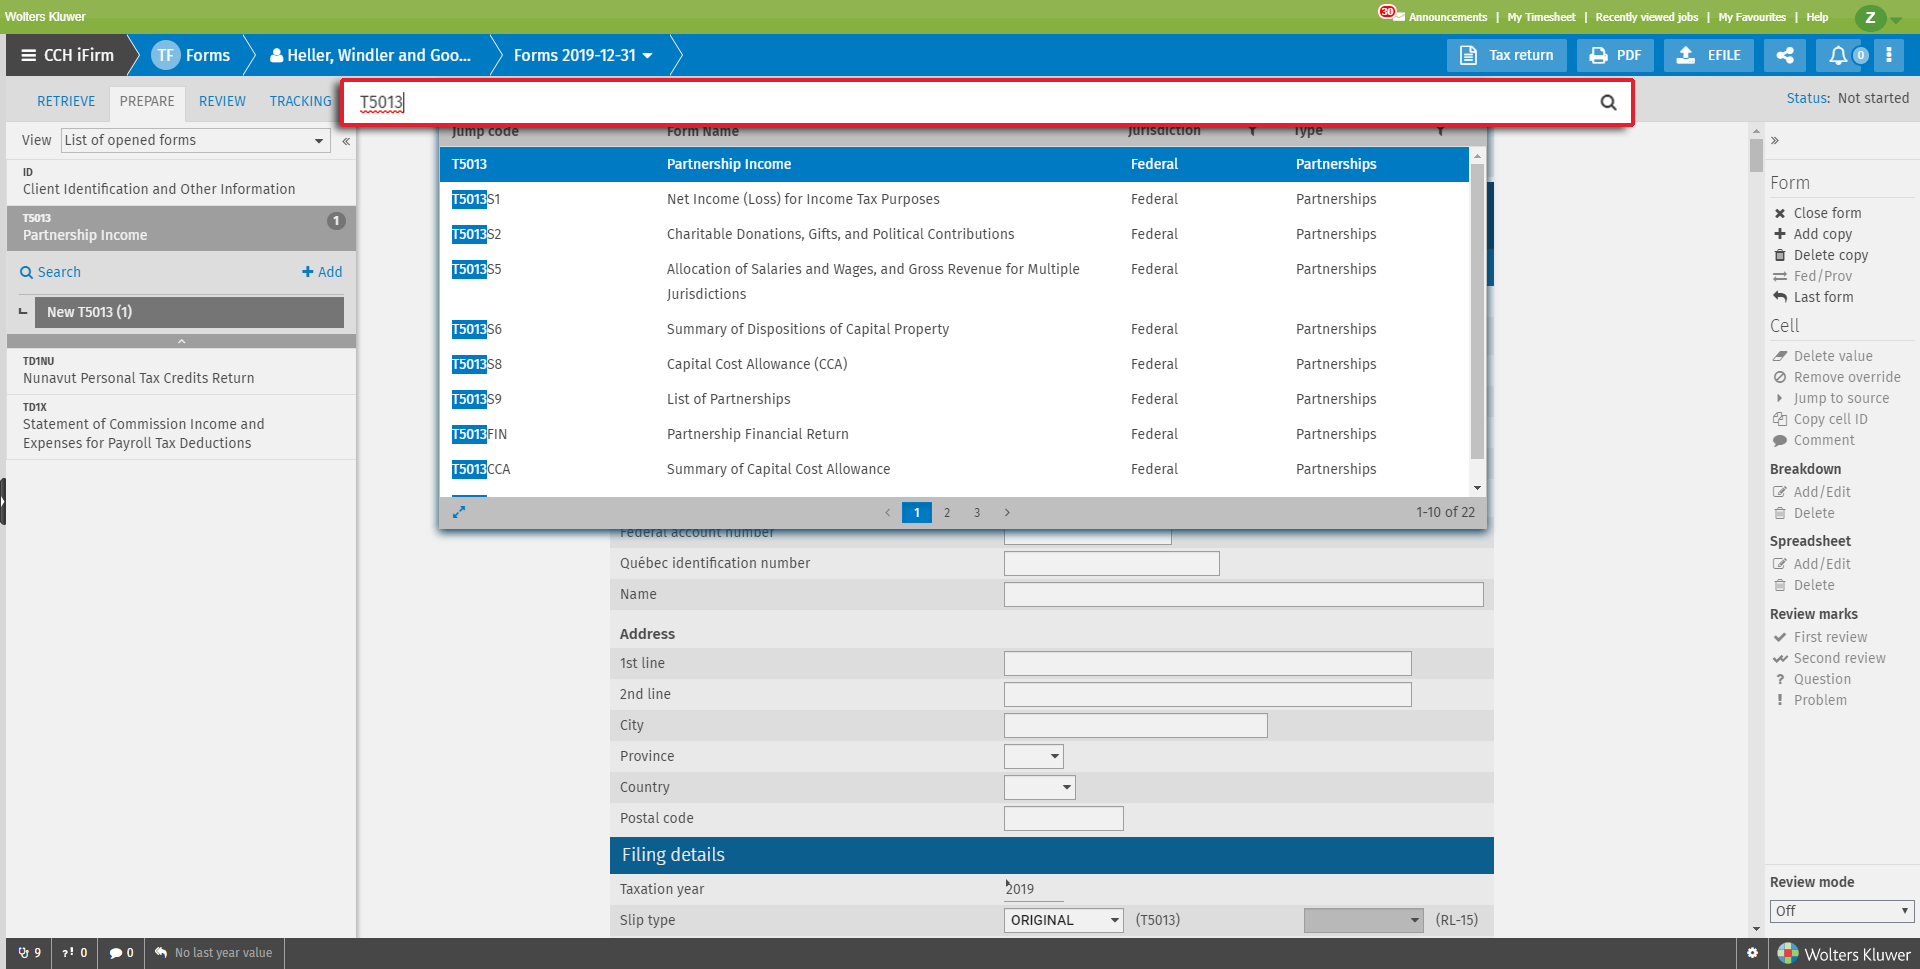
Task: Collapse the left forms panel
Action: pos(346,141)
